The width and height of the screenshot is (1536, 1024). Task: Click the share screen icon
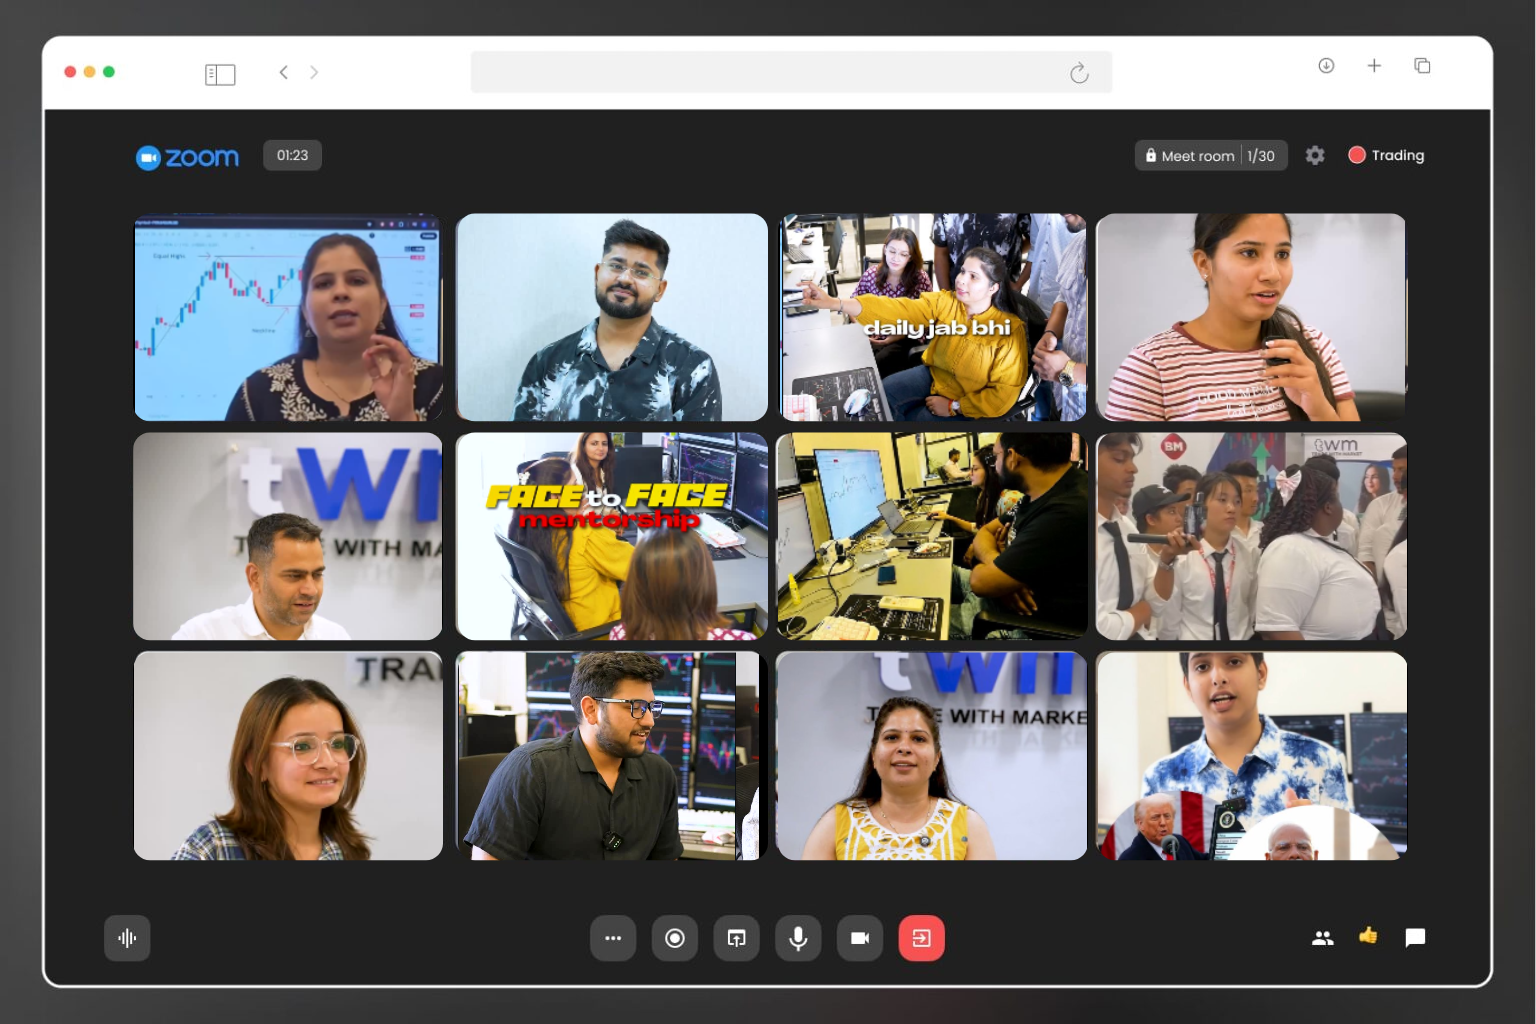pos(736,938)
